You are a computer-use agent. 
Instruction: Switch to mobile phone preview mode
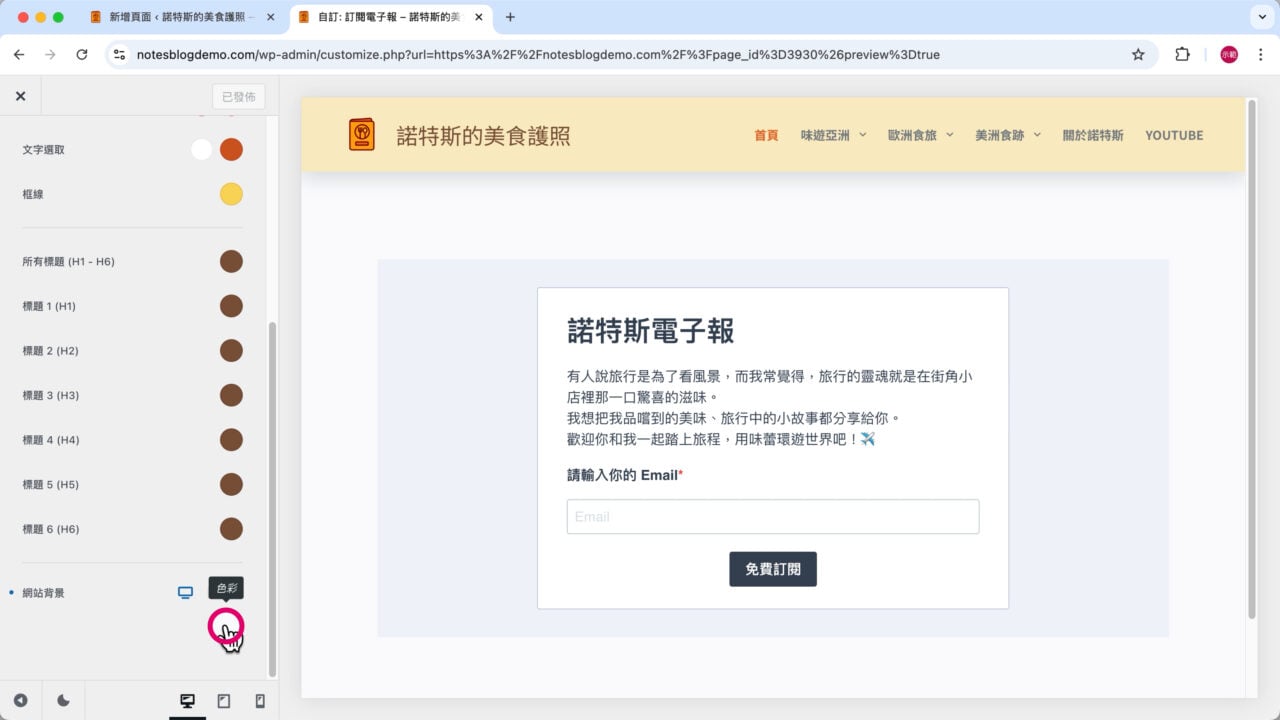click(x=258, y=700)
